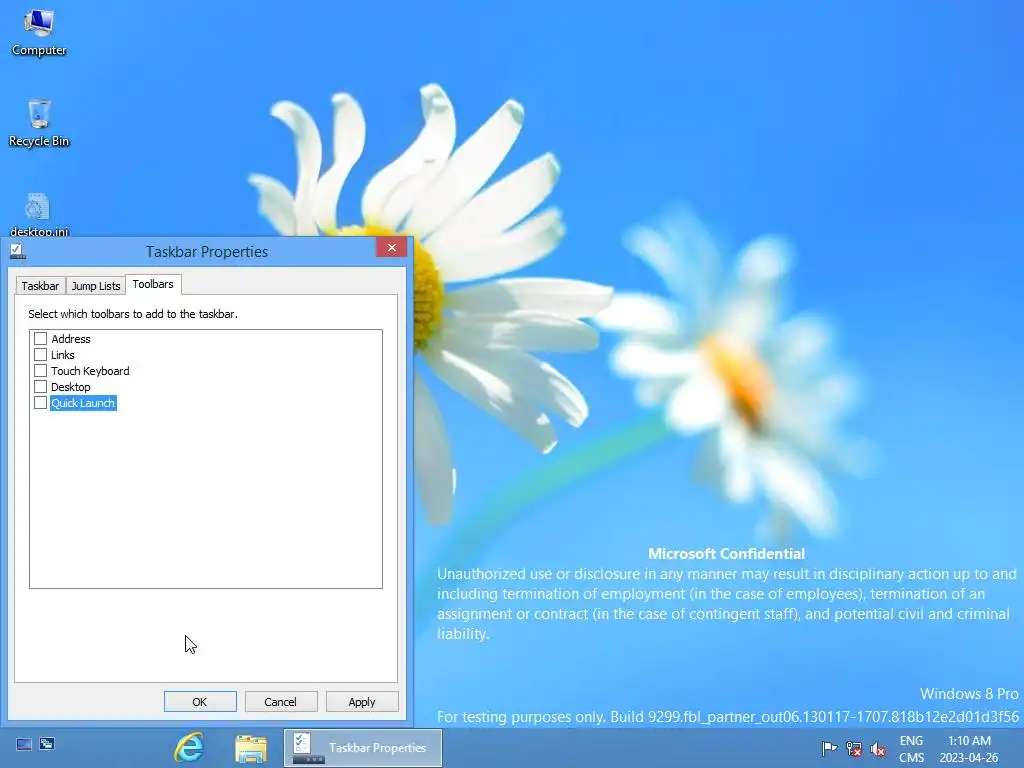Image resolution: width=1024 pixels, height=768 pixels.
Task: Select the Toolbars tab
Action: click(153, 284)
